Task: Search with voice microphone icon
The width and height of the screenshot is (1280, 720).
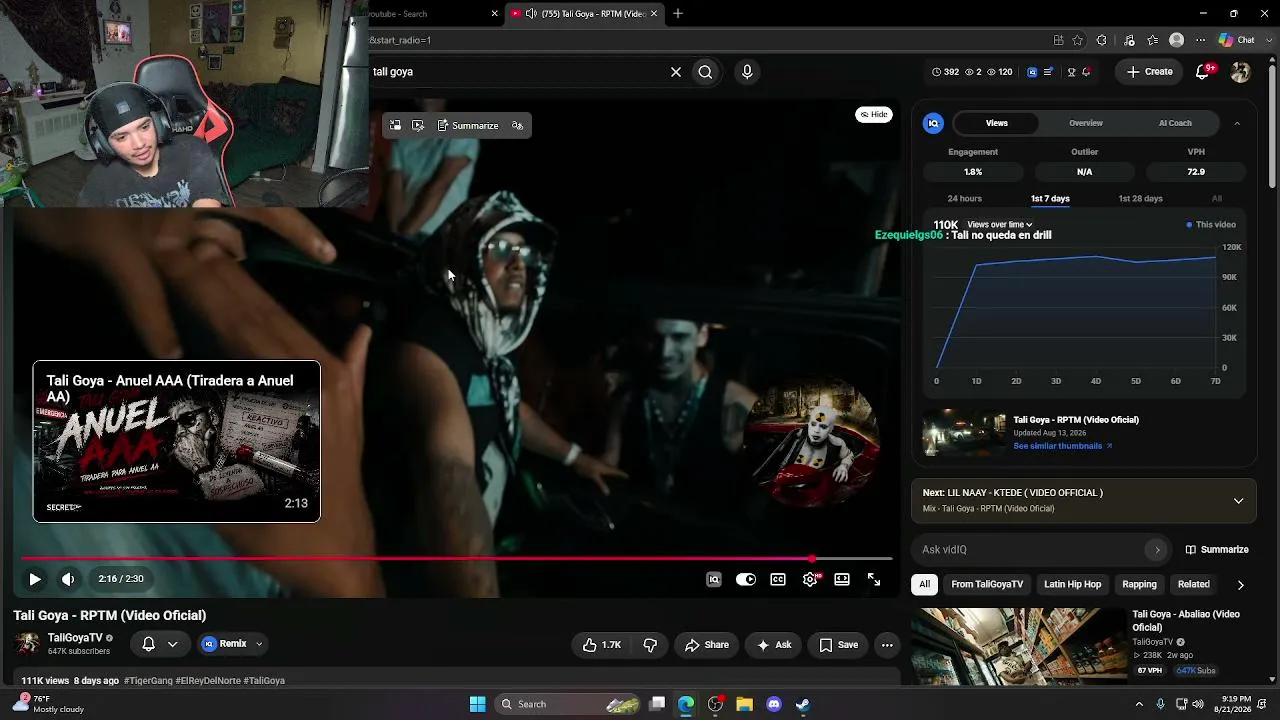Action: tap(747, 72)
